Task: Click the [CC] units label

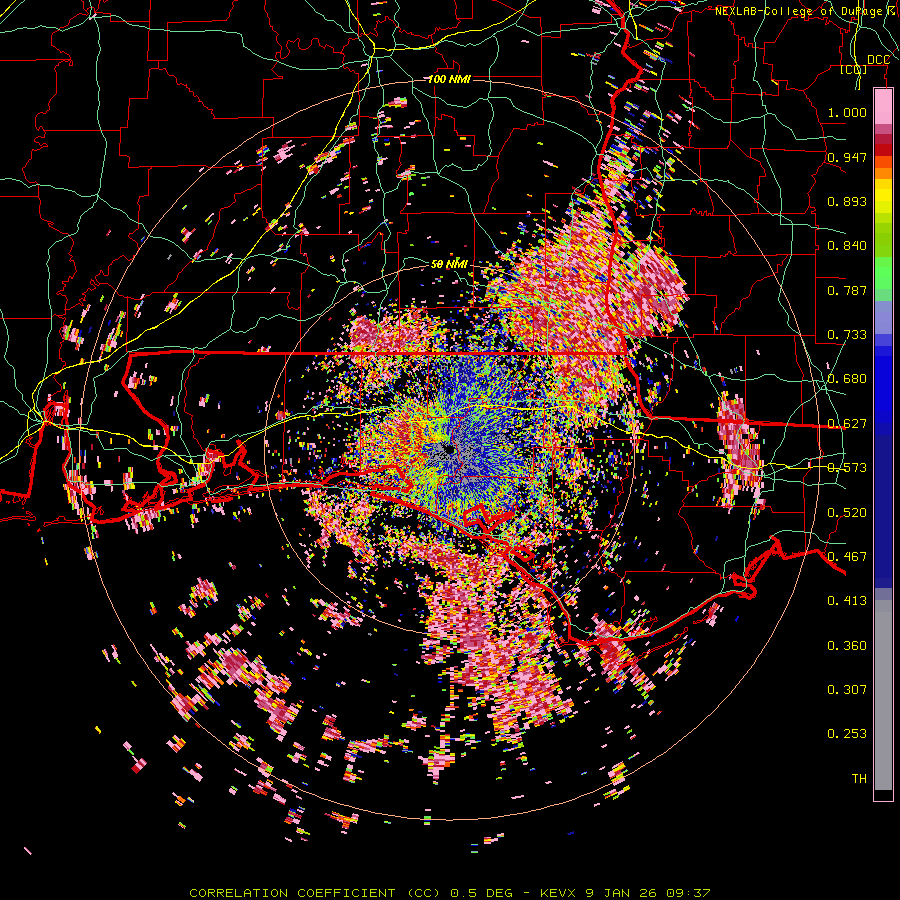Action: [854, 69]
